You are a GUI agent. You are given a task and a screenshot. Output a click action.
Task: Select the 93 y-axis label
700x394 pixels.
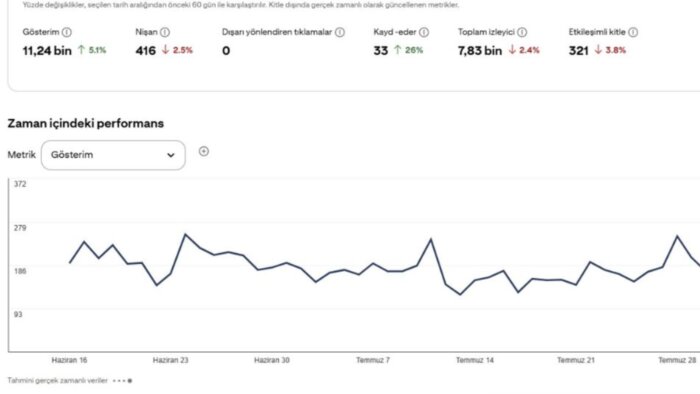click(18, 315)
